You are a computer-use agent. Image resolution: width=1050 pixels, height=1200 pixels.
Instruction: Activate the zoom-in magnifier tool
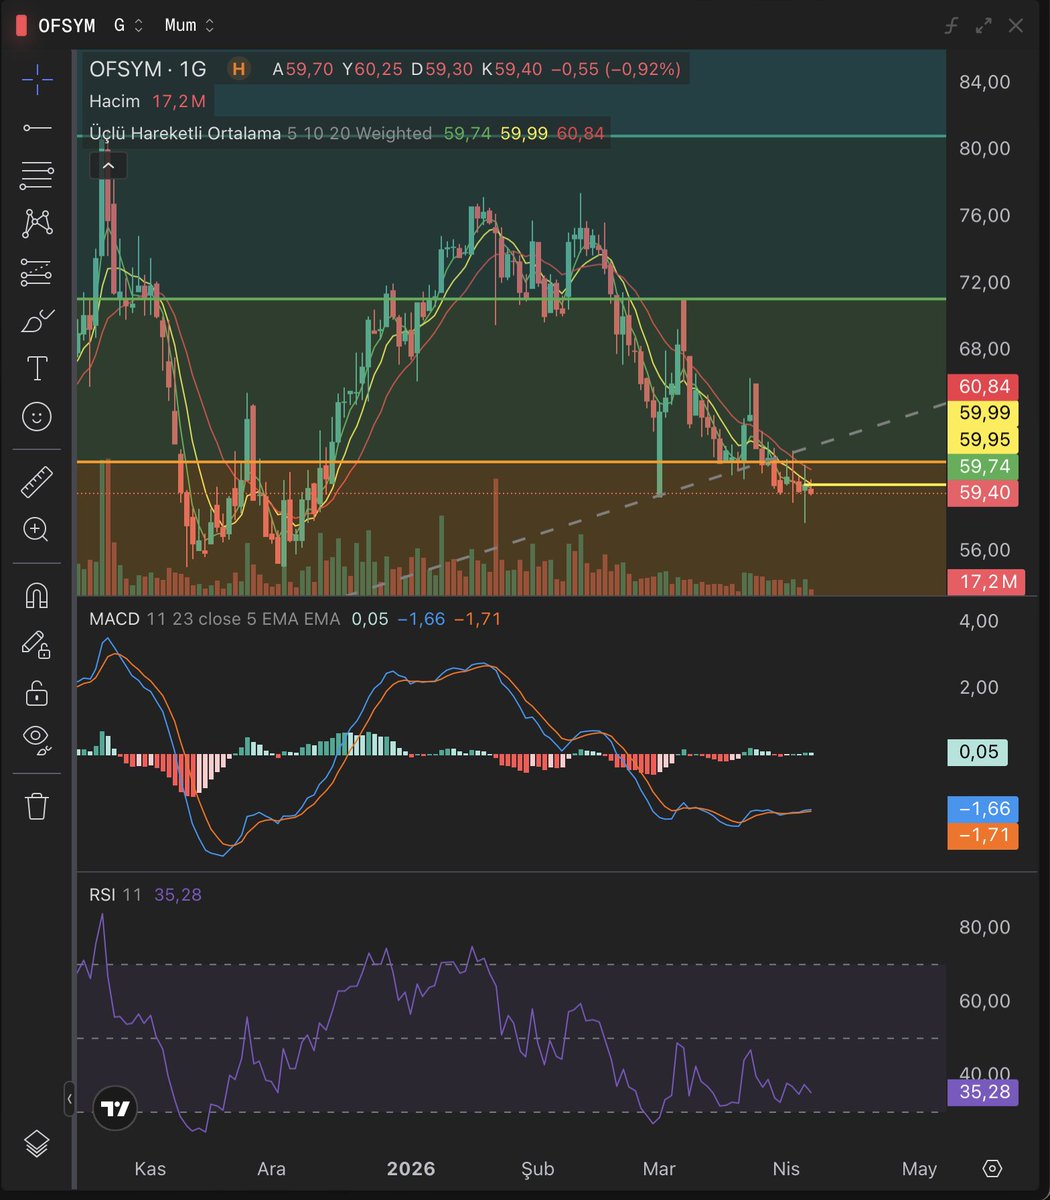[37, 529]
